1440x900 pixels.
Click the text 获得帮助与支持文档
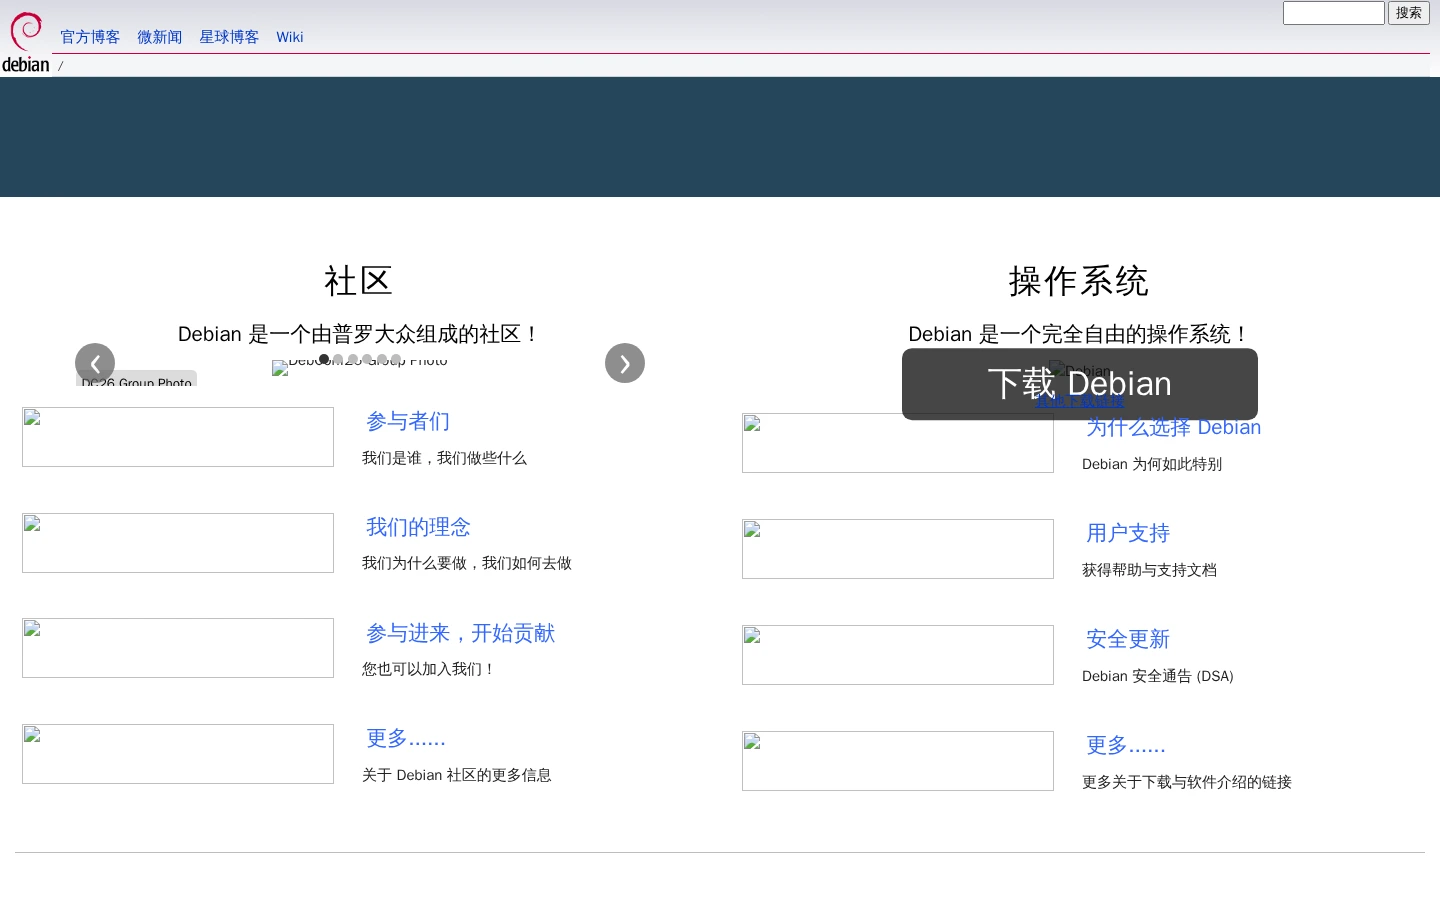coord(1150,570)
